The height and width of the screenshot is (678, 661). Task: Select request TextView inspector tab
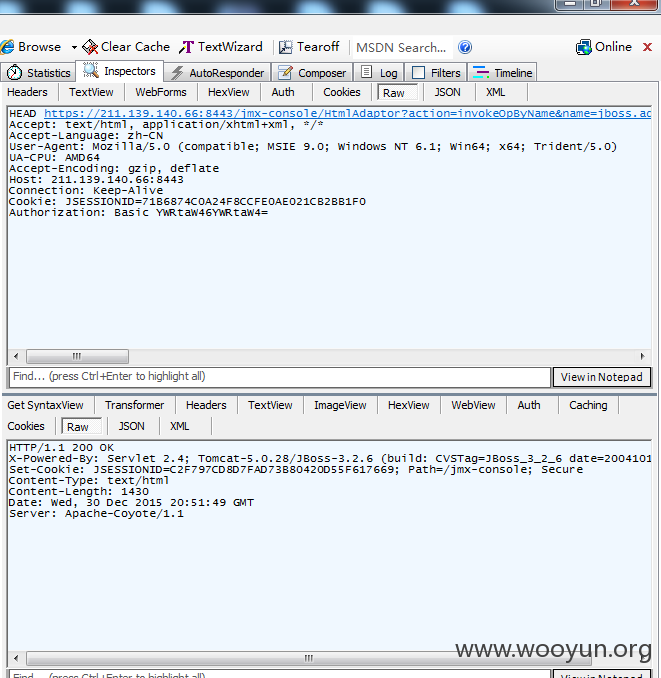coord(91,92)
